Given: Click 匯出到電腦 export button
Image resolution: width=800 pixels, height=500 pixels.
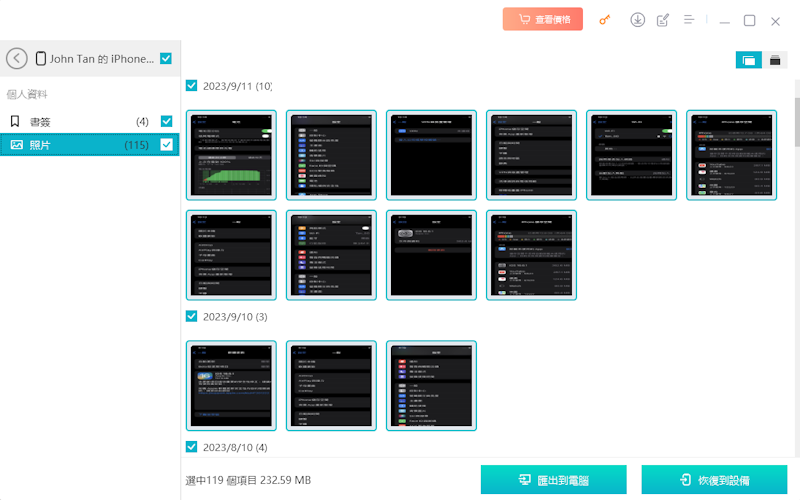Looking at the screenshot, I should (554, 480).
